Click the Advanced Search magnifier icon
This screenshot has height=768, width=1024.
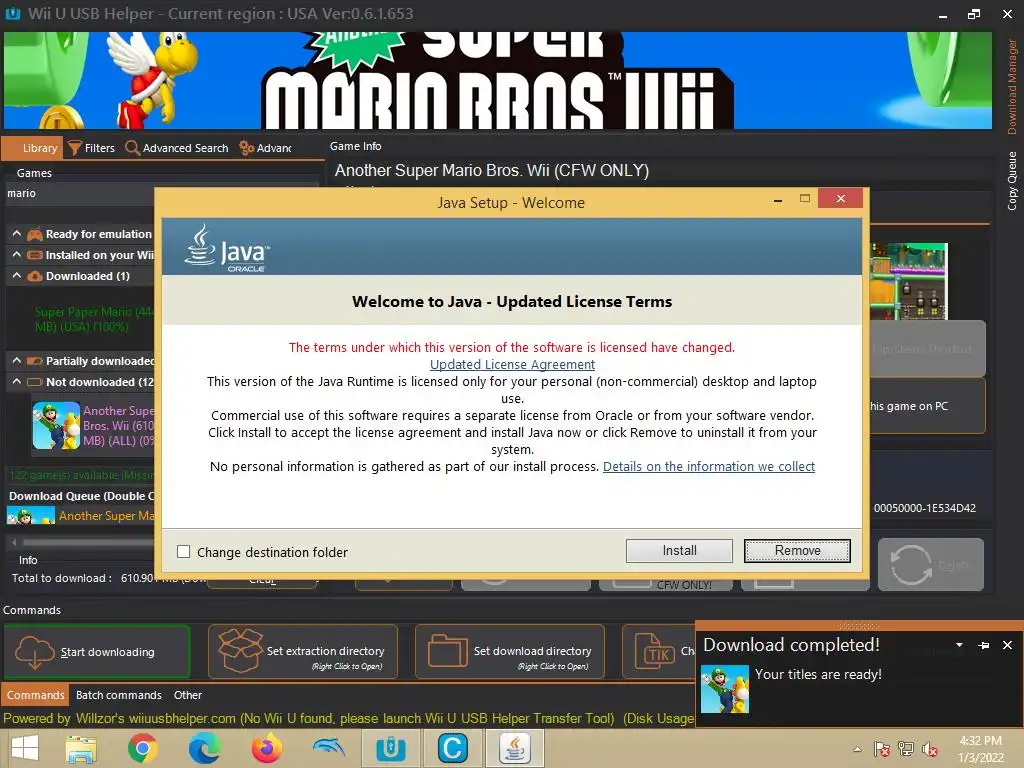tap(132, 148)
